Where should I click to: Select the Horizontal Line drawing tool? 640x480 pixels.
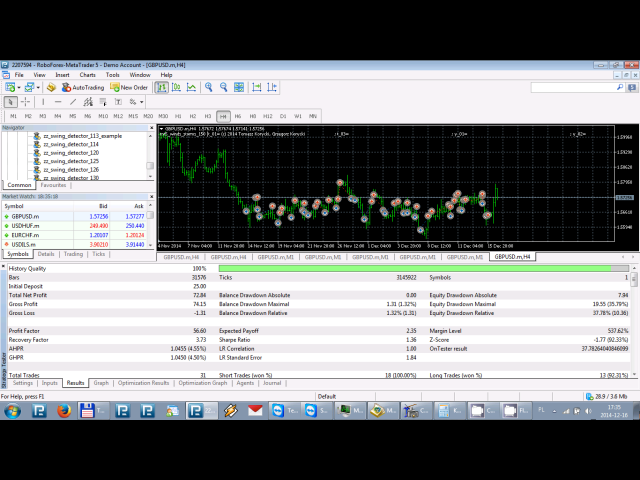58,102
